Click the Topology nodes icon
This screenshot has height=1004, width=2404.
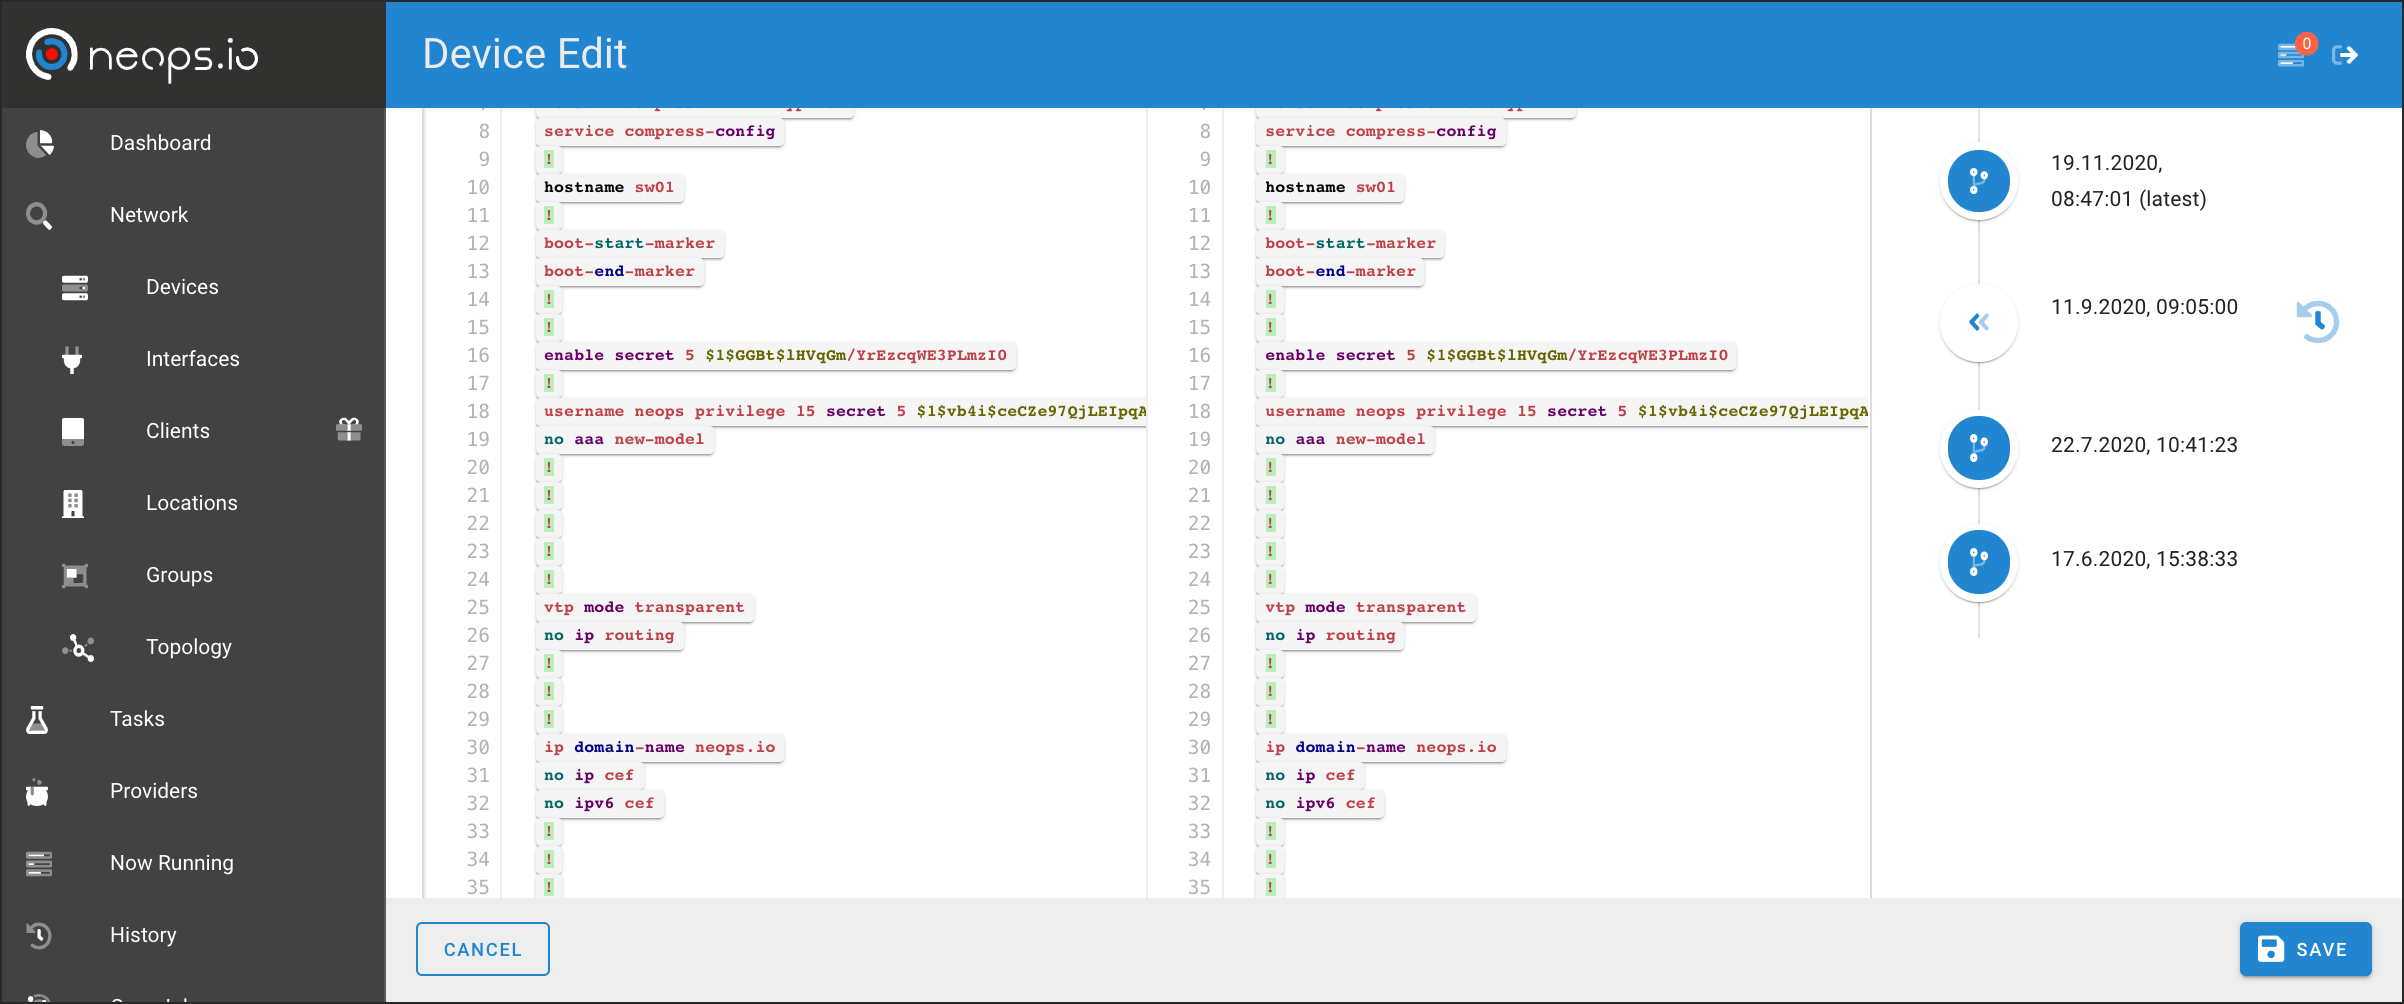click(78, 647)
